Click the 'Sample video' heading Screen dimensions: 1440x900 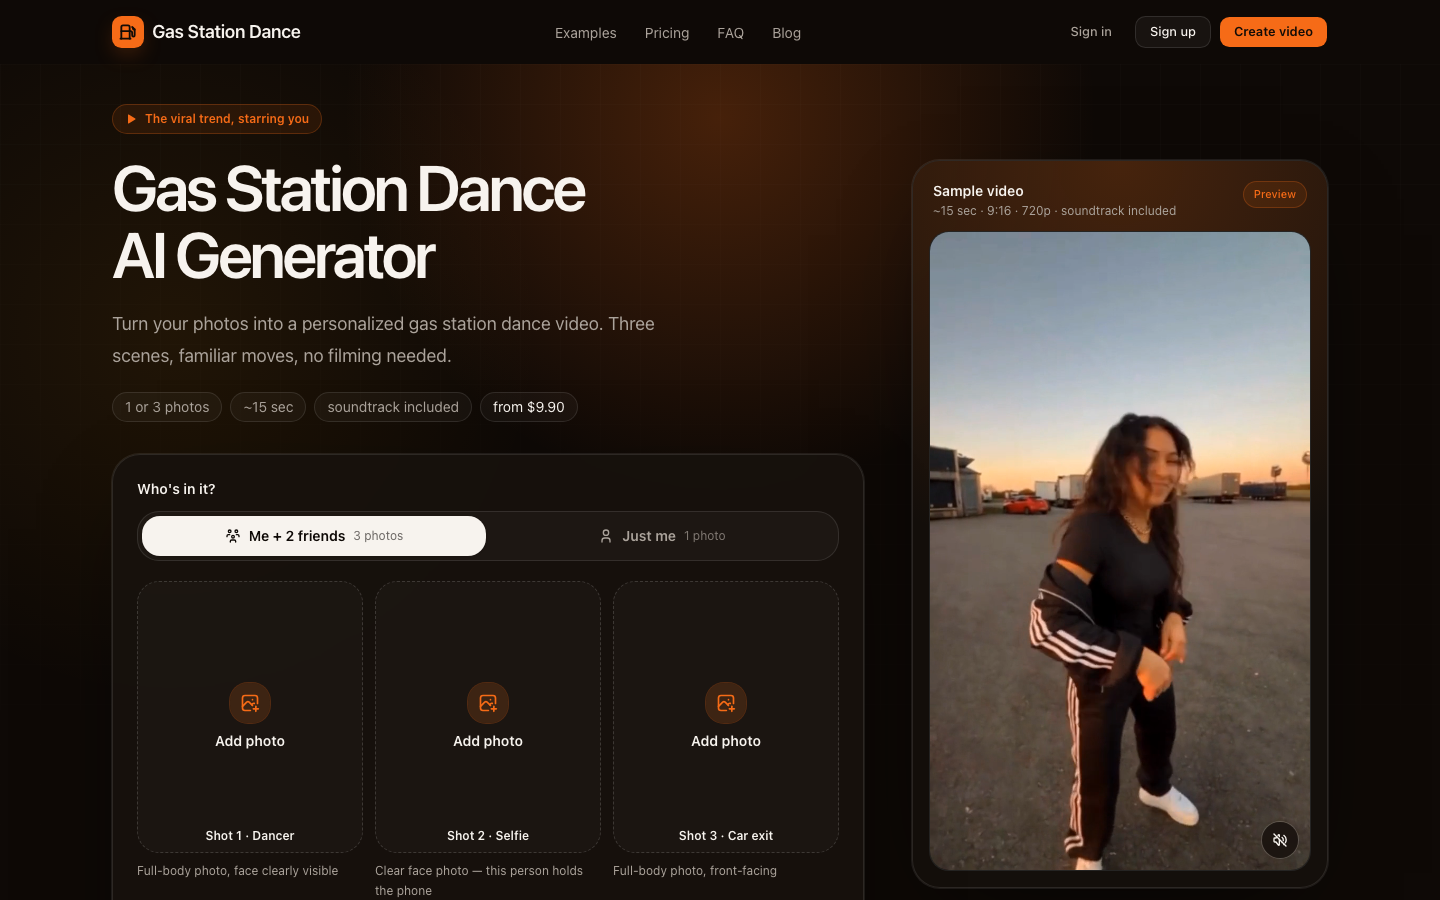(x=978, y=191)
